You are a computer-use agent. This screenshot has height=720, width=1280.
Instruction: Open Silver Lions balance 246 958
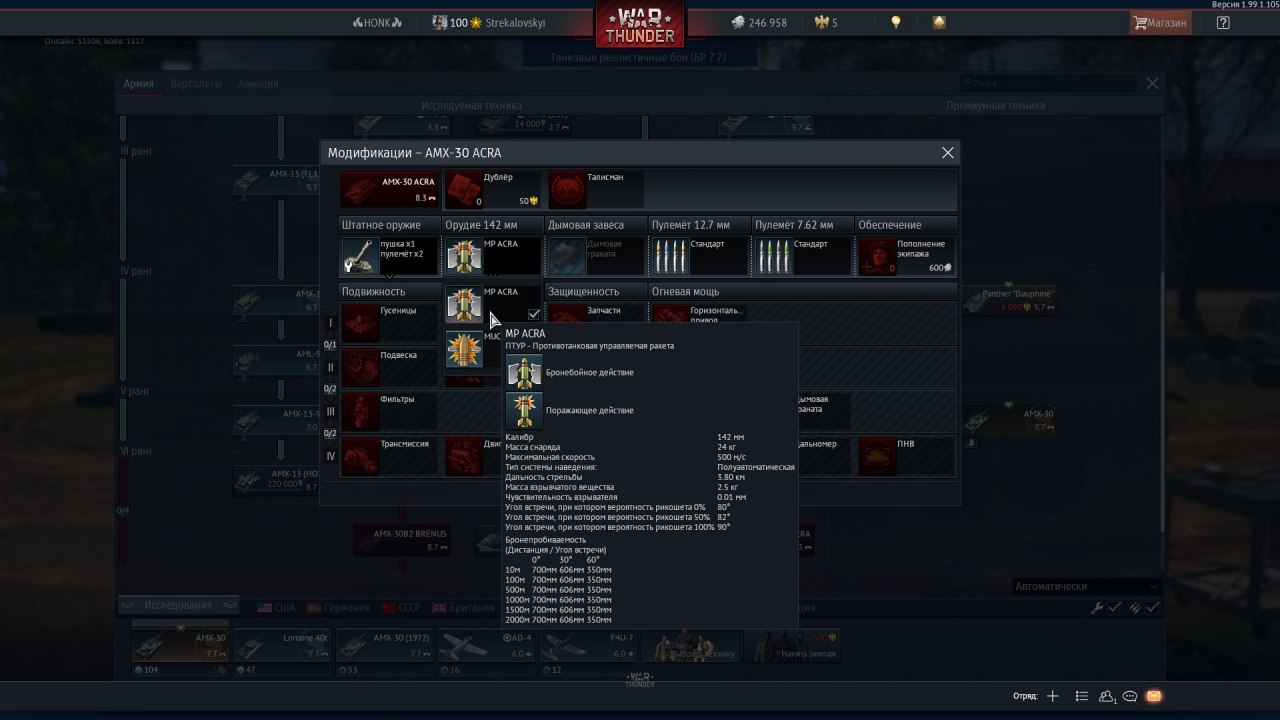click(757, 22)
